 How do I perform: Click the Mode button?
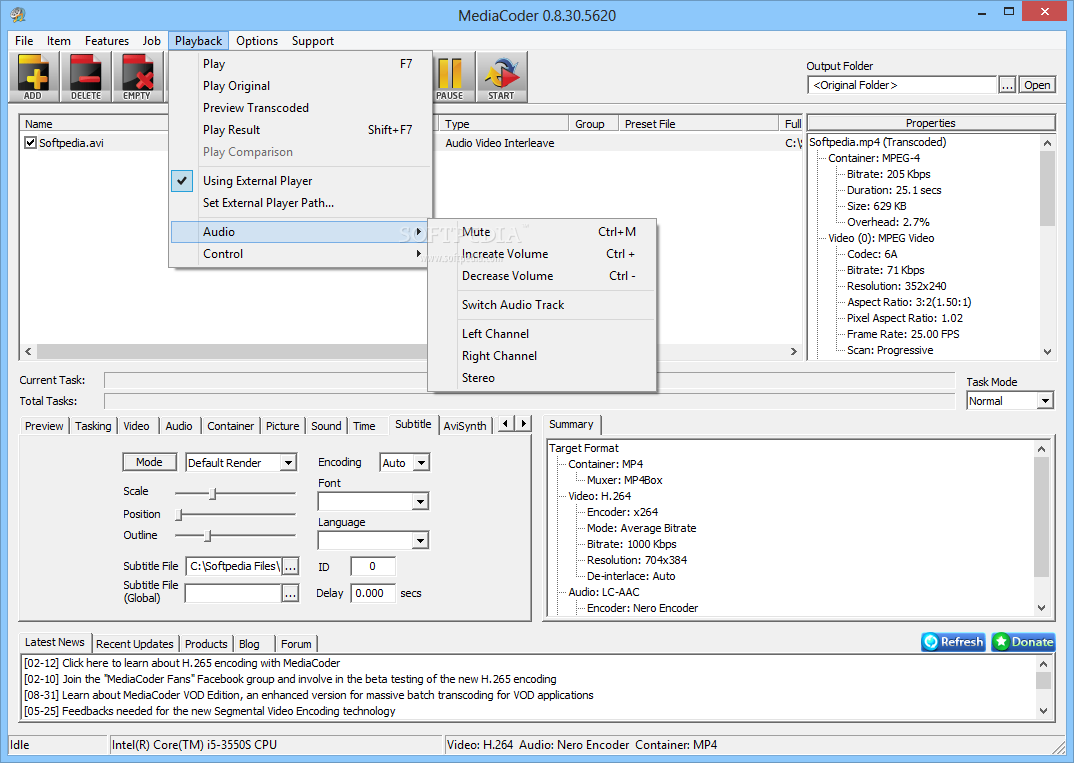click(x=149, y=462)
